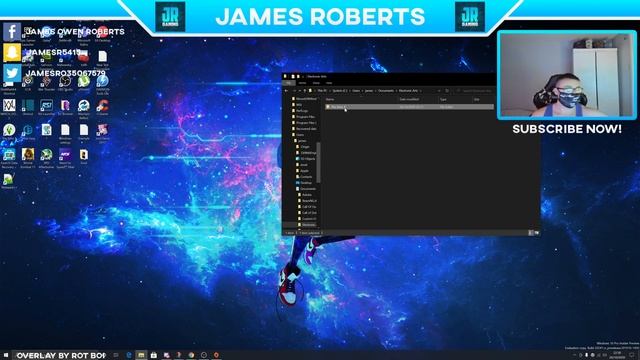Go back with the Explorer back arrow
Image resolution: width=640 pixels, height=360 pixels.
287,91
